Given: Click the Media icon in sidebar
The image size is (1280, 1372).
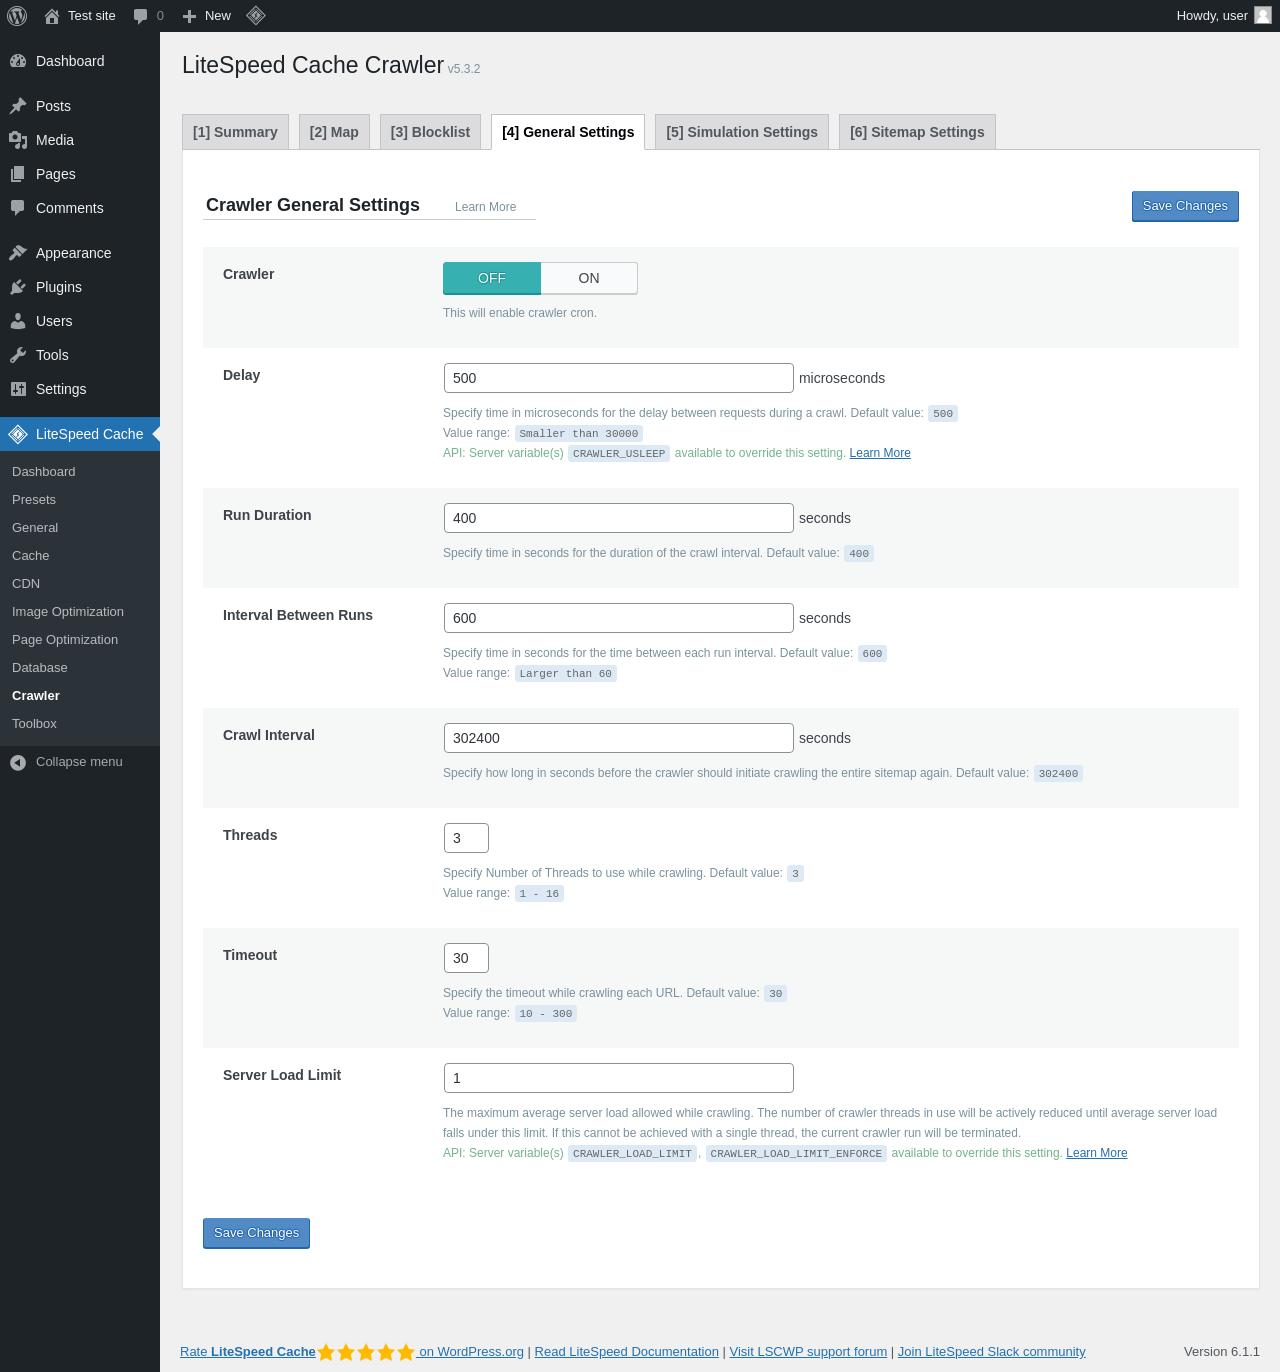Looking at the screenshot, I should click(18, 140).
